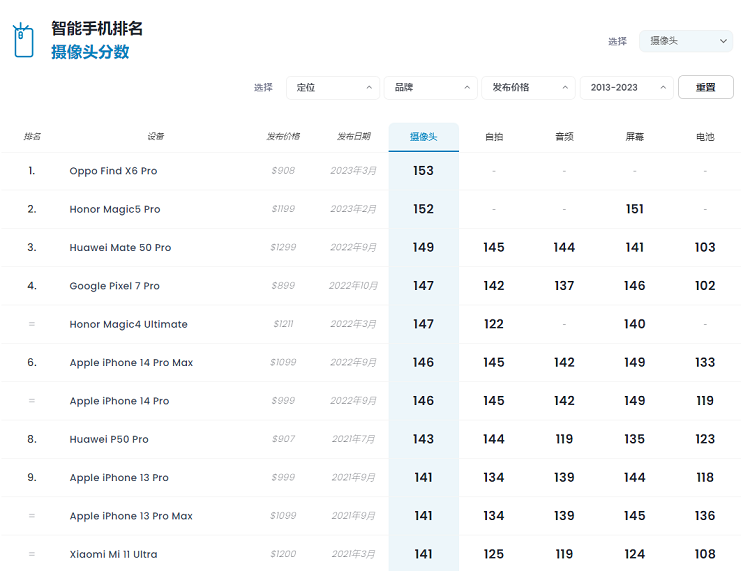
Task: Click the 智能手机排名 page title
Action: [x=97, y=28]
